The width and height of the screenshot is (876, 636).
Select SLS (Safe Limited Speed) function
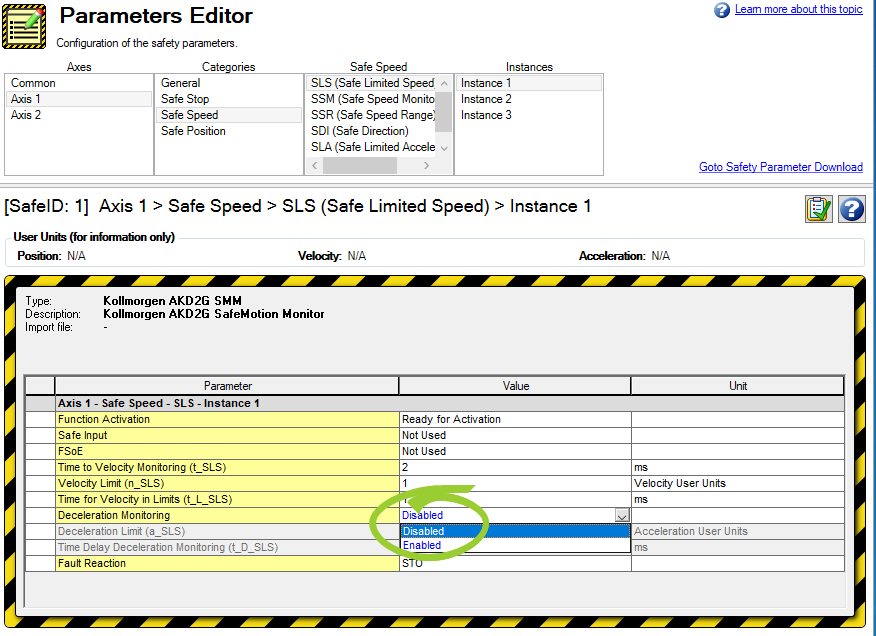pyautogui.click(x=371, y=83)
